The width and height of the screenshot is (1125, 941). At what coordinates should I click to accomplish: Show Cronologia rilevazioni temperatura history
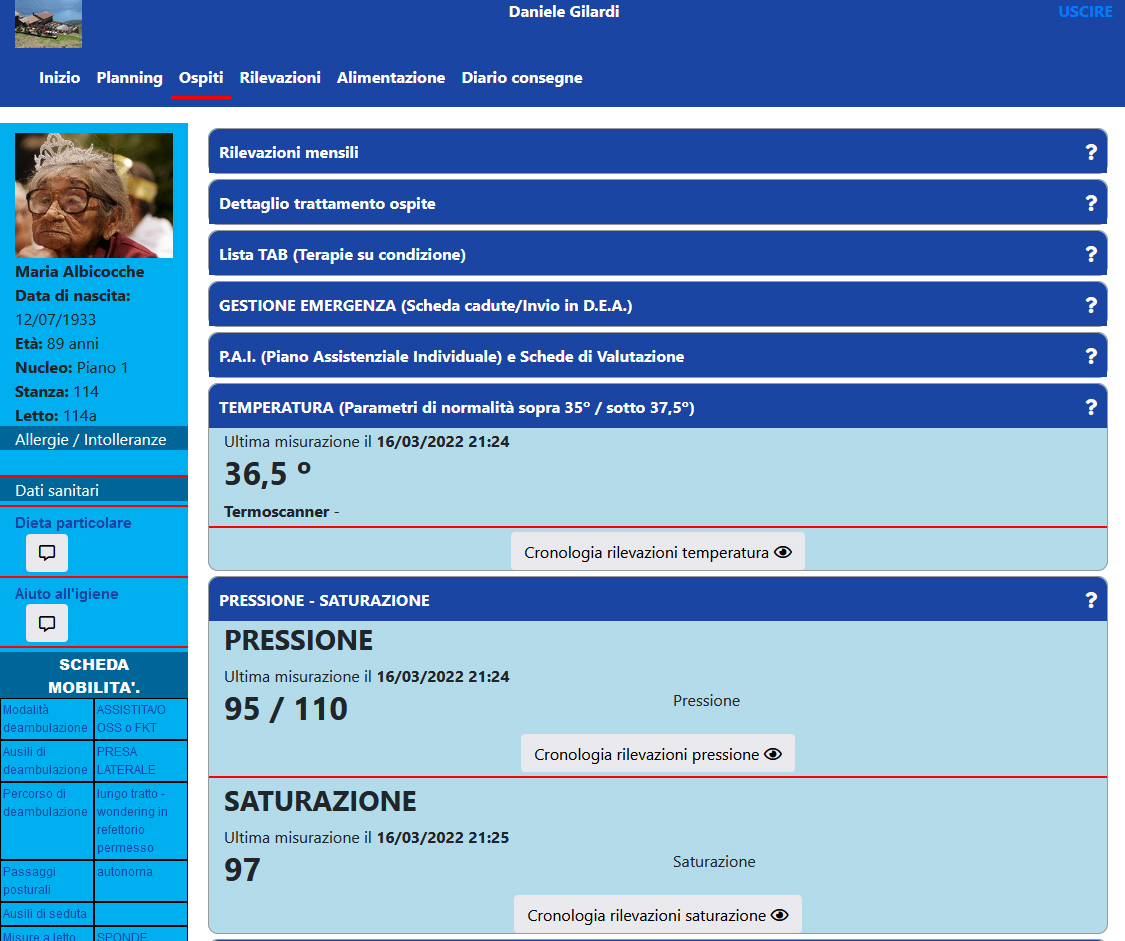pos(657,552)
